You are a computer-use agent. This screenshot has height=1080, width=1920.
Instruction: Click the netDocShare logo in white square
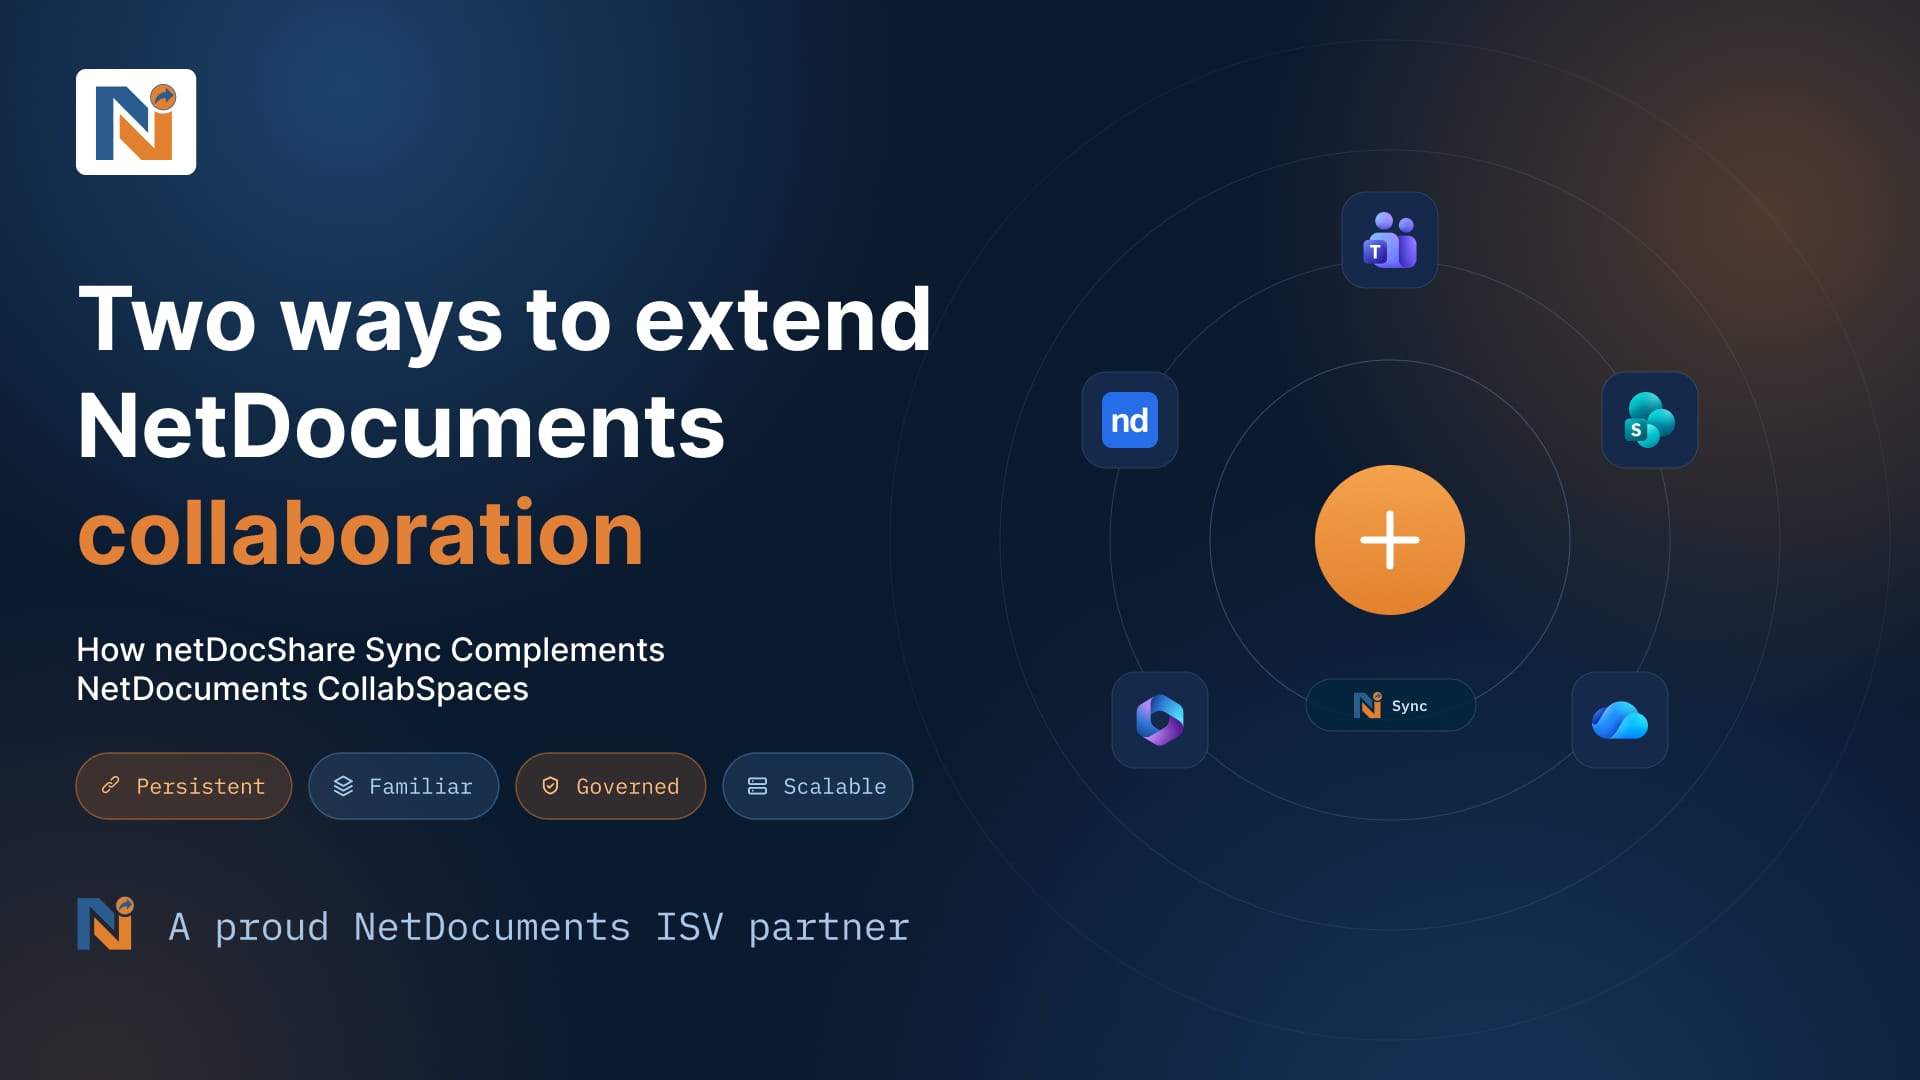[136, 122]
